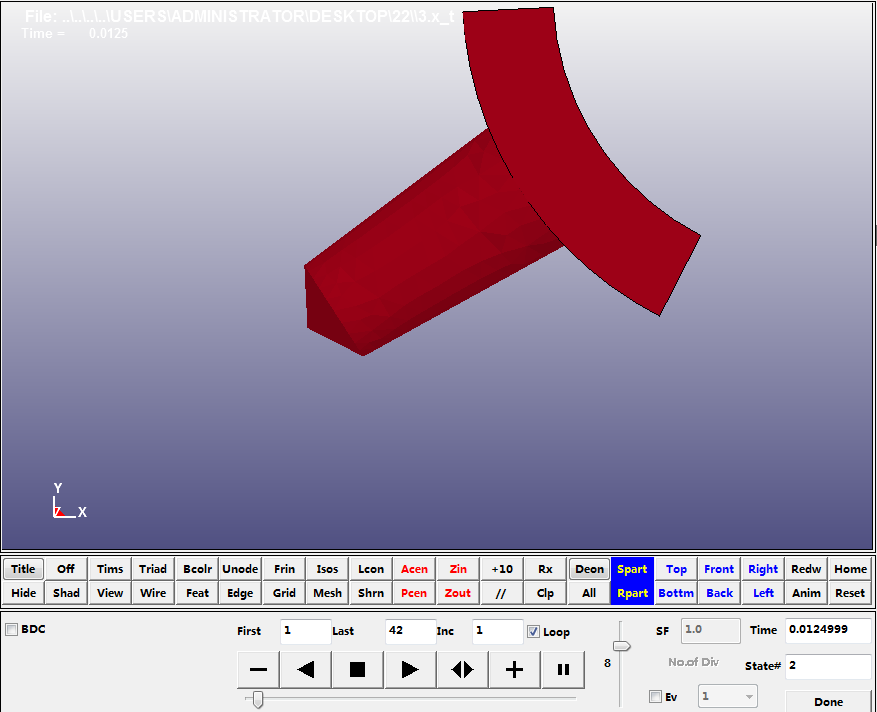Click the Time value field
This screenshot has height=712, width=877.
[x=828, y=630]
